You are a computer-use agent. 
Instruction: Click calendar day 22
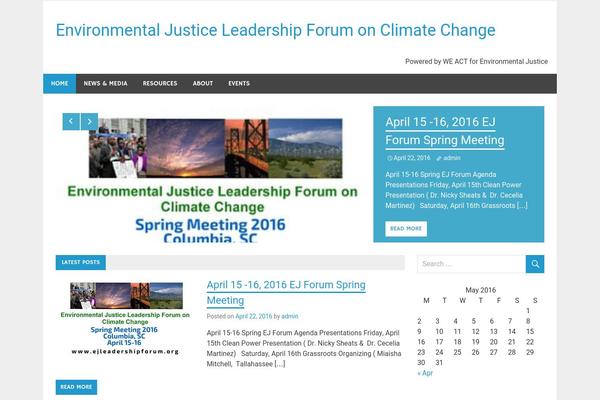coord(530,342)
